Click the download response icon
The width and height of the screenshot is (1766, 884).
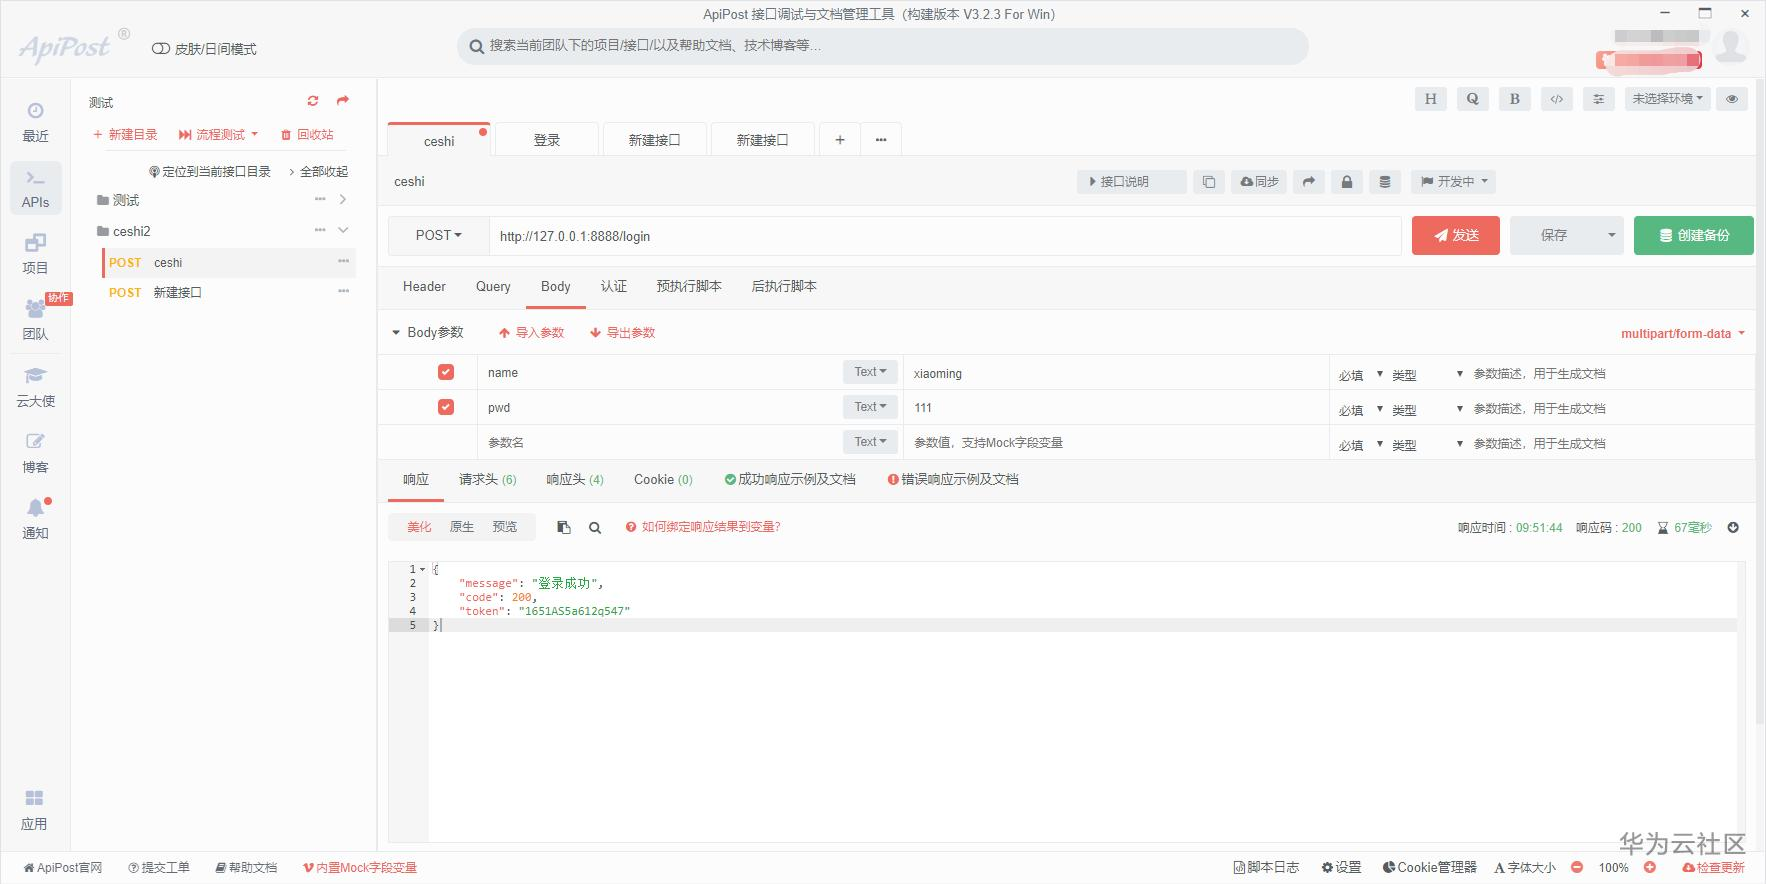click(1733, 527)
